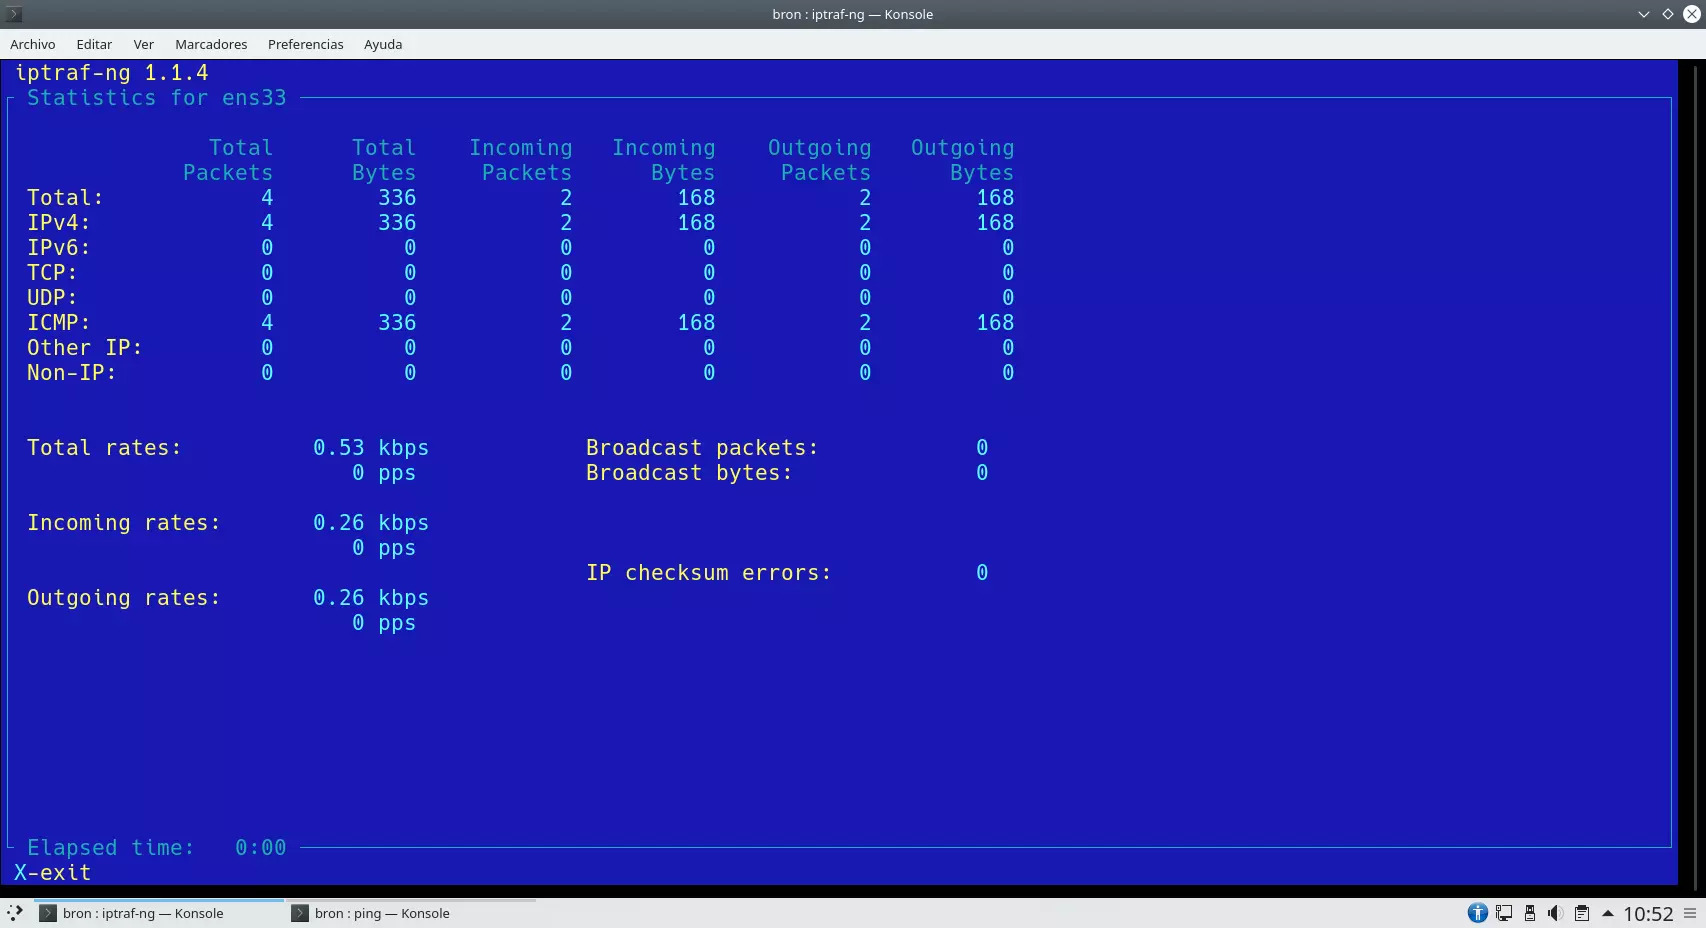Open the Archivo menu
Image resolution: width=1706 pixels, height=928 pixels.
[32, 44]
